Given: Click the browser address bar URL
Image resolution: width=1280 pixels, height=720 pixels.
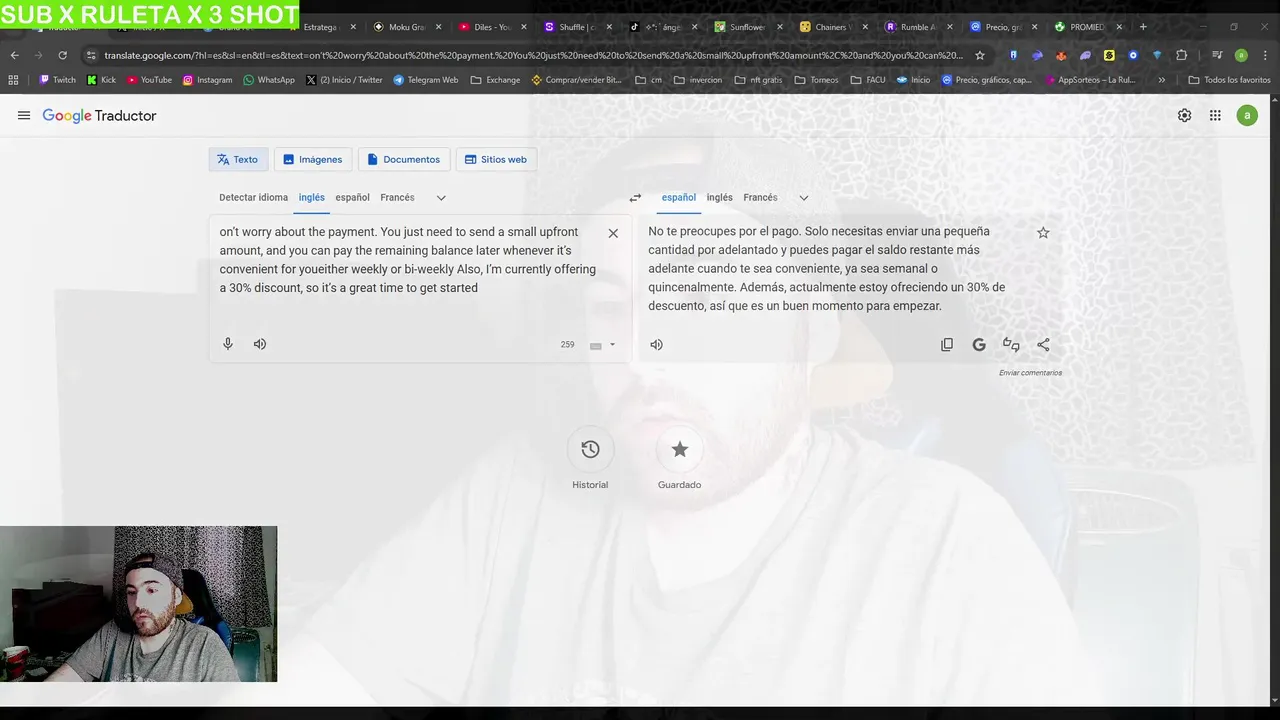Looking at the screenshot, I should pyautogui.click(x=534, y=55).
